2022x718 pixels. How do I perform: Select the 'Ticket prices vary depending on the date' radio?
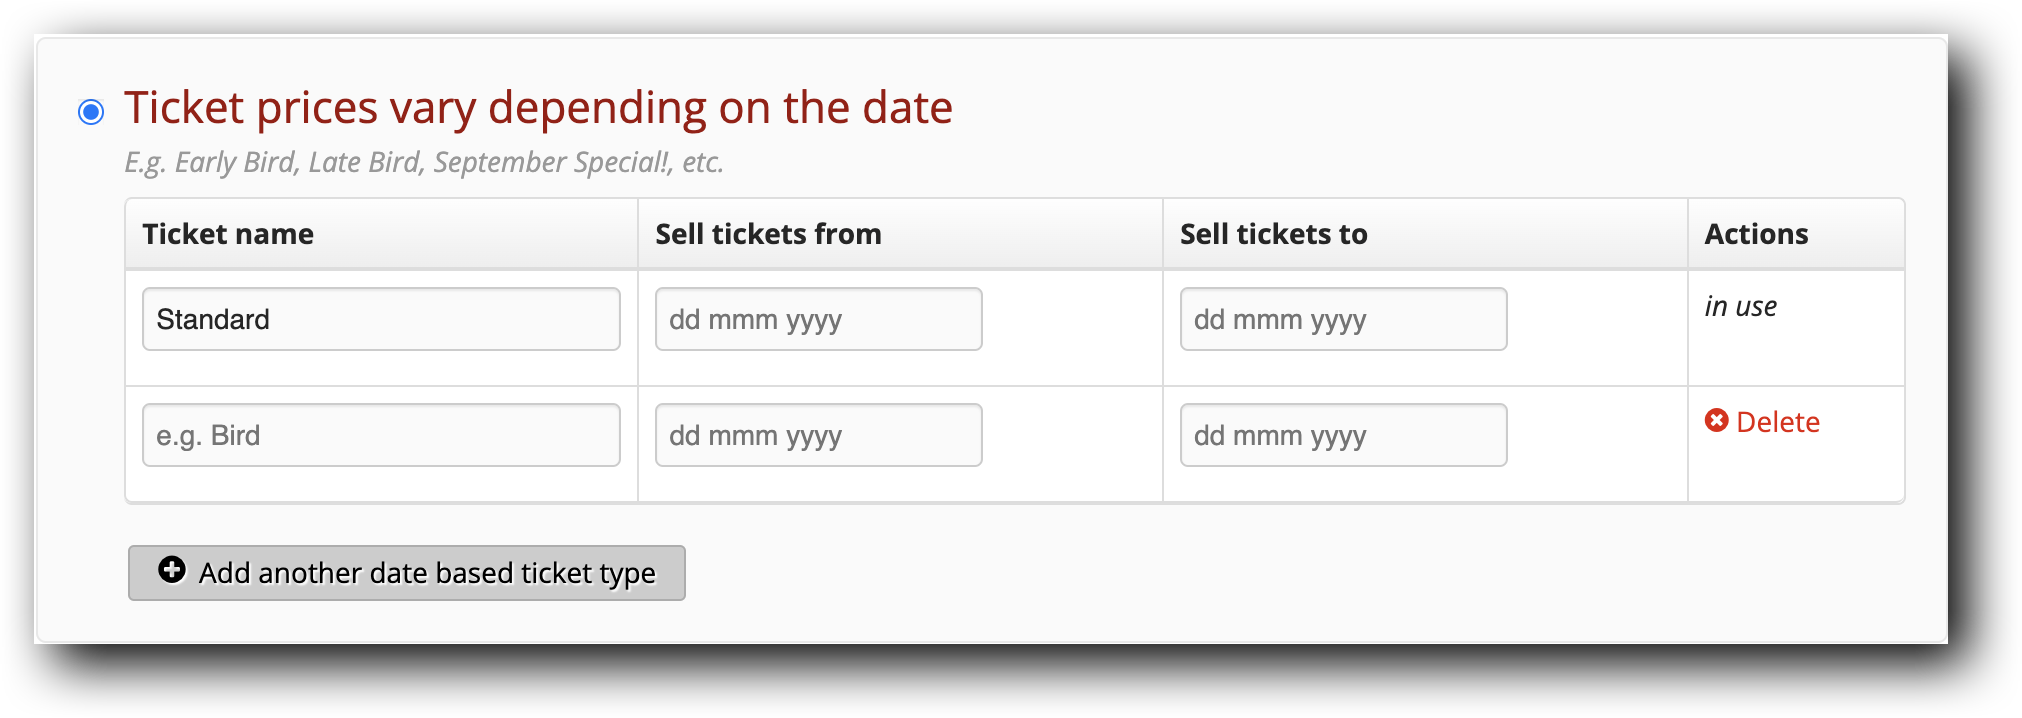pos(93,111)
